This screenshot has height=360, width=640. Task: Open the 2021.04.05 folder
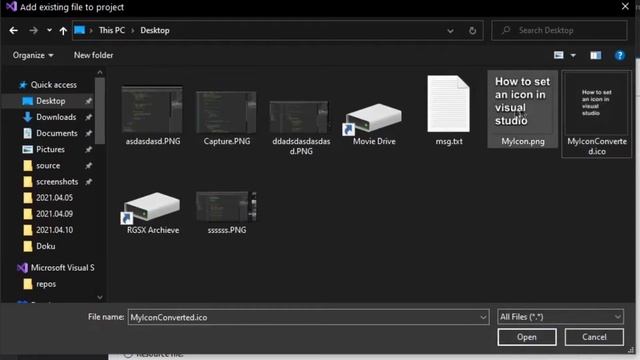(54, 198)
